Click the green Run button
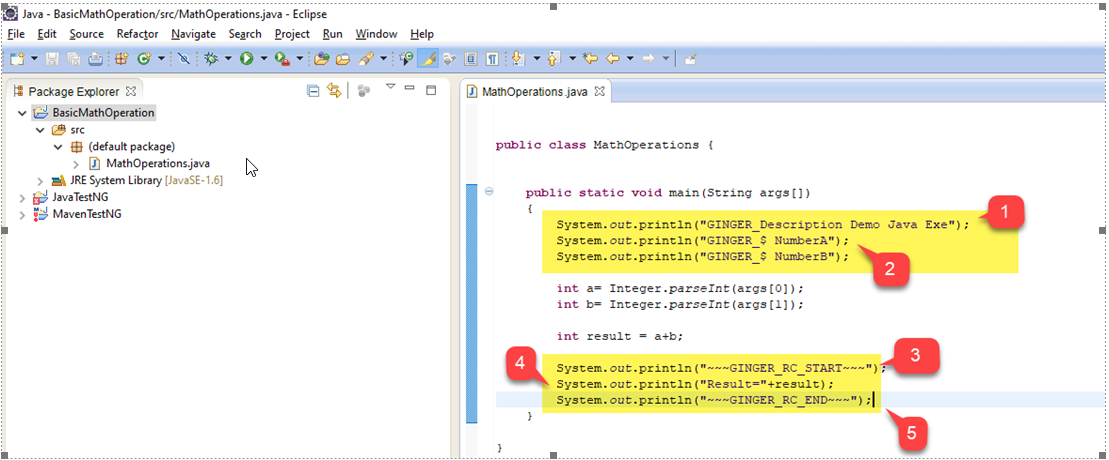 [246, 59]
